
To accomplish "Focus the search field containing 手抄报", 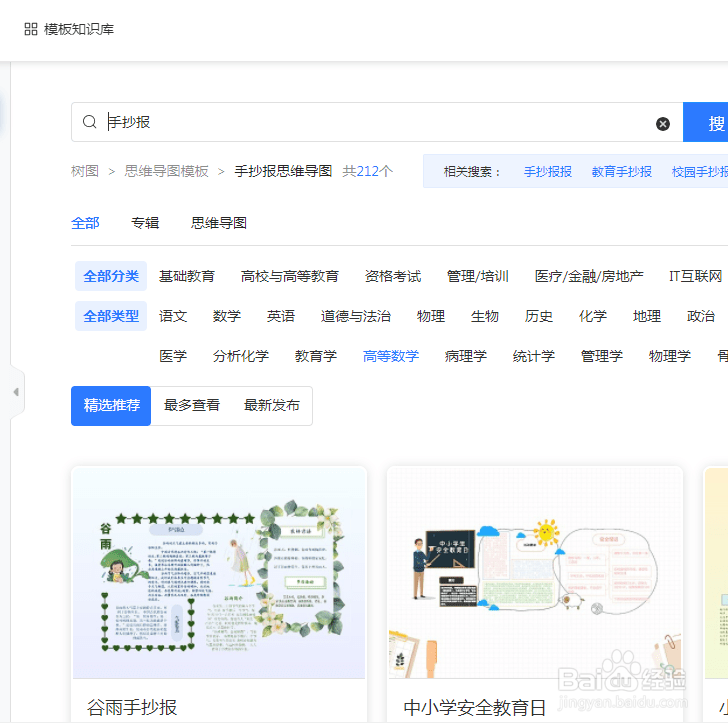I will 377,122.
